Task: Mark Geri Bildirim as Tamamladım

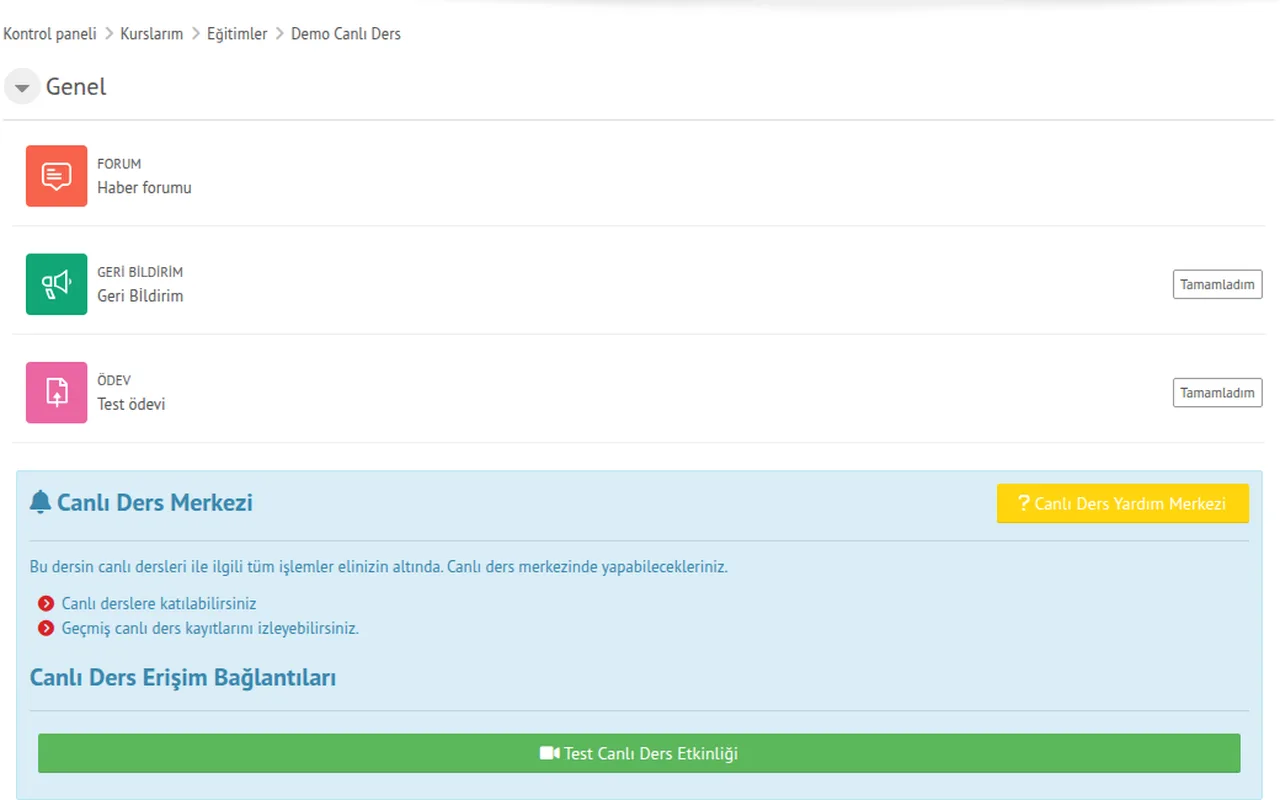Action: (1217, 284)
